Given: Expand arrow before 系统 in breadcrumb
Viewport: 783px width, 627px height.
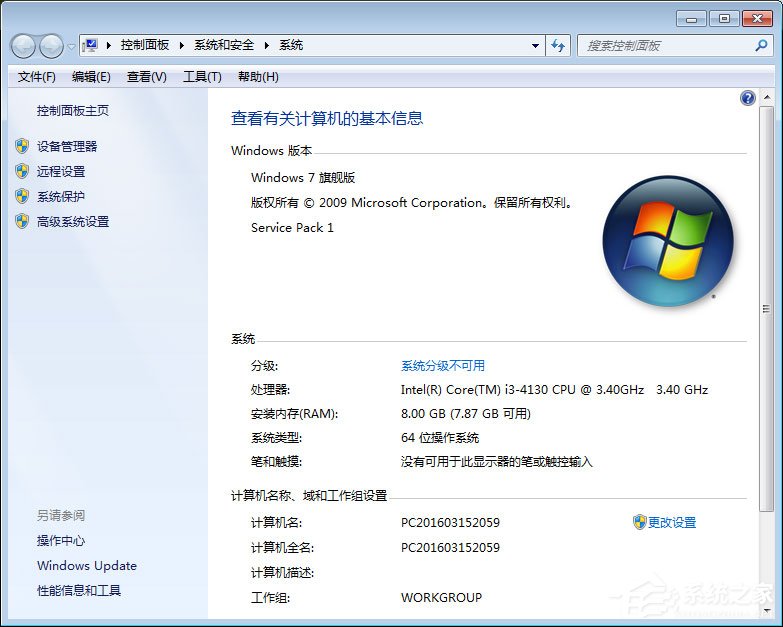Looking at the screenshot, I should [x=267, y=45].
